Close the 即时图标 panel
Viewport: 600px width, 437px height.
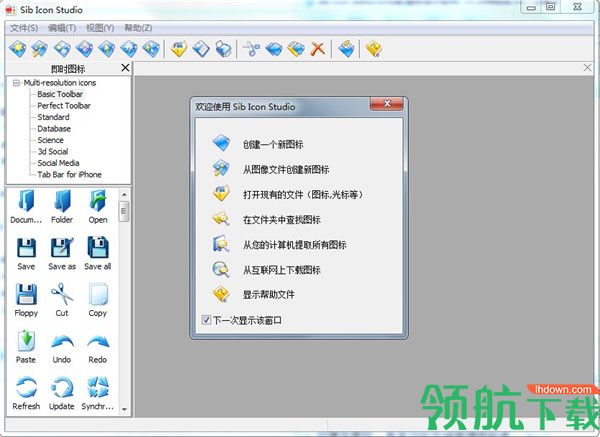pyautogui.click(x=125, y=68)
